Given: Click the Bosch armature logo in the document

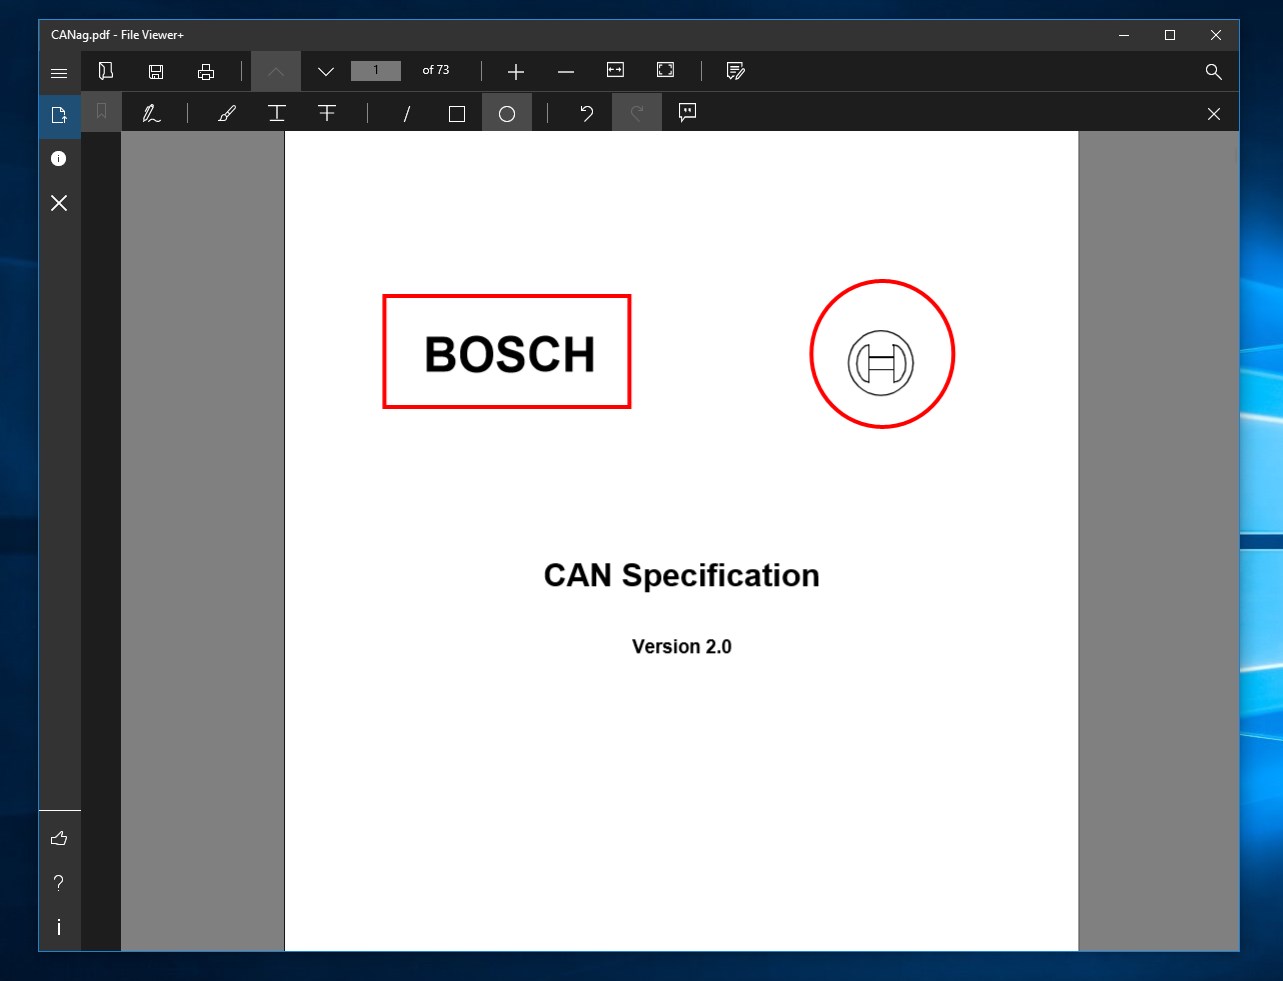Looking at the screenshot, I should coord(881,362).
